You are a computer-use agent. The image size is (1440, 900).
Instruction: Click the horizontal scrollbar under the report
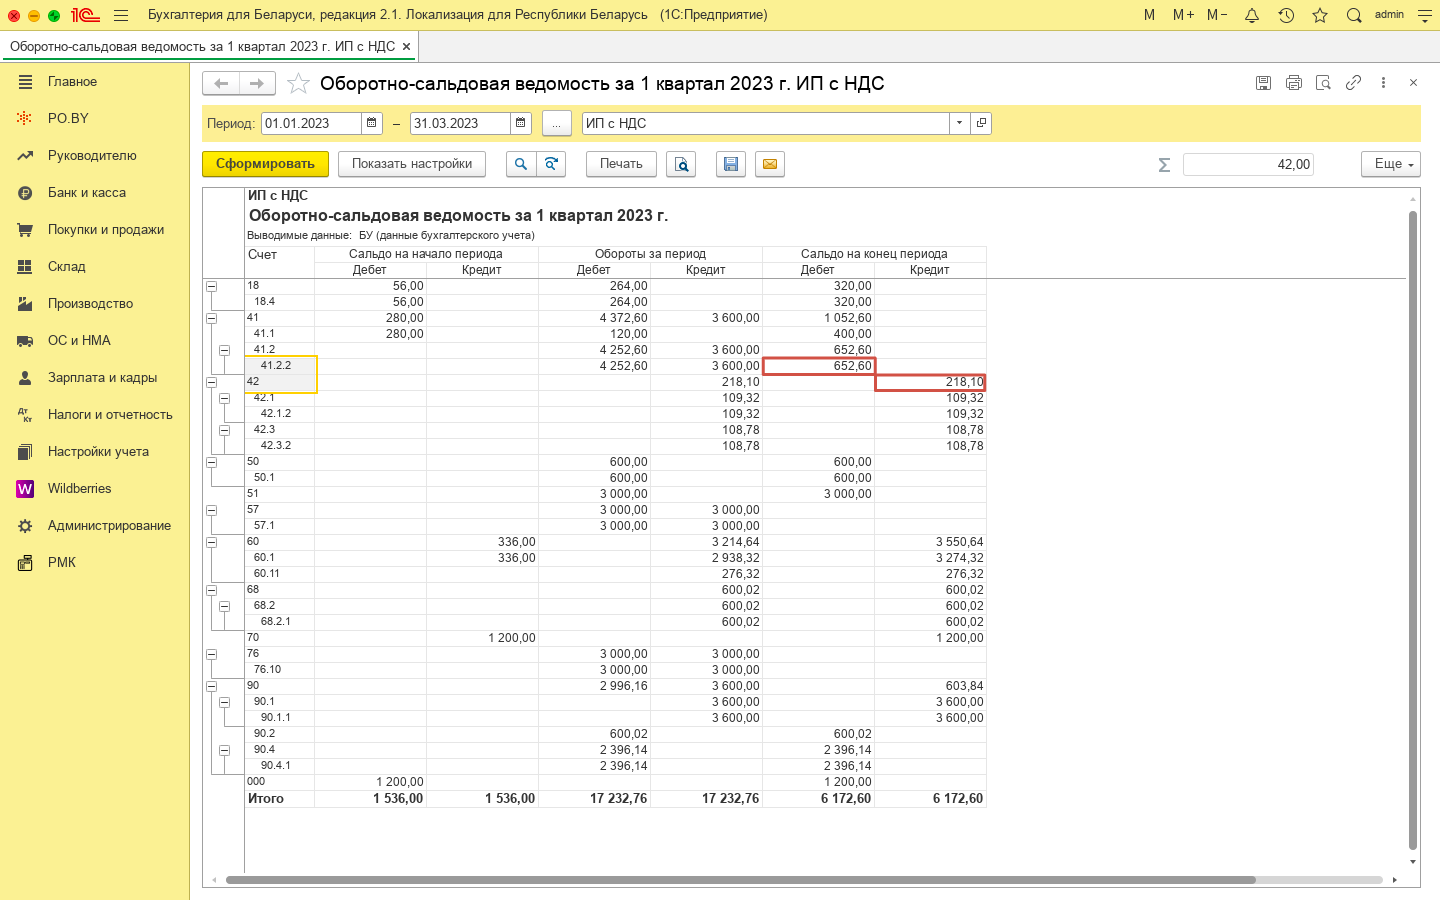pos(740,880)
